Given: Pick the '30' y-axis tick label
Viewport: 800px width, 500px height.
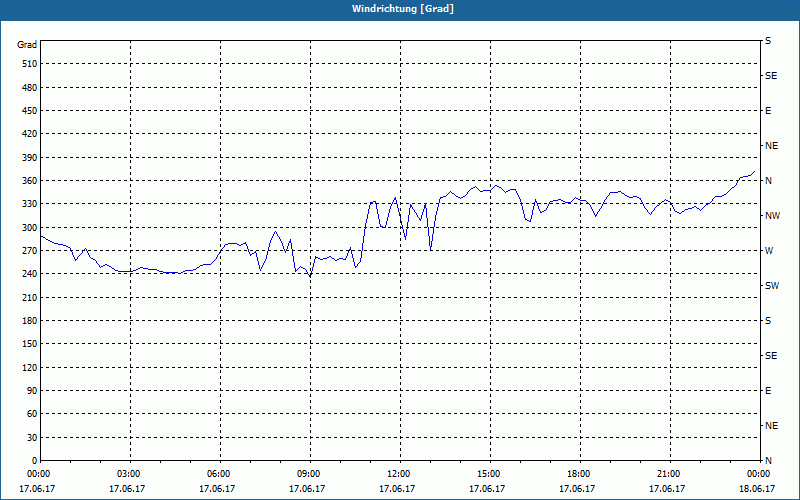Looking at the screenshot, I should click(x=32, y=437).
